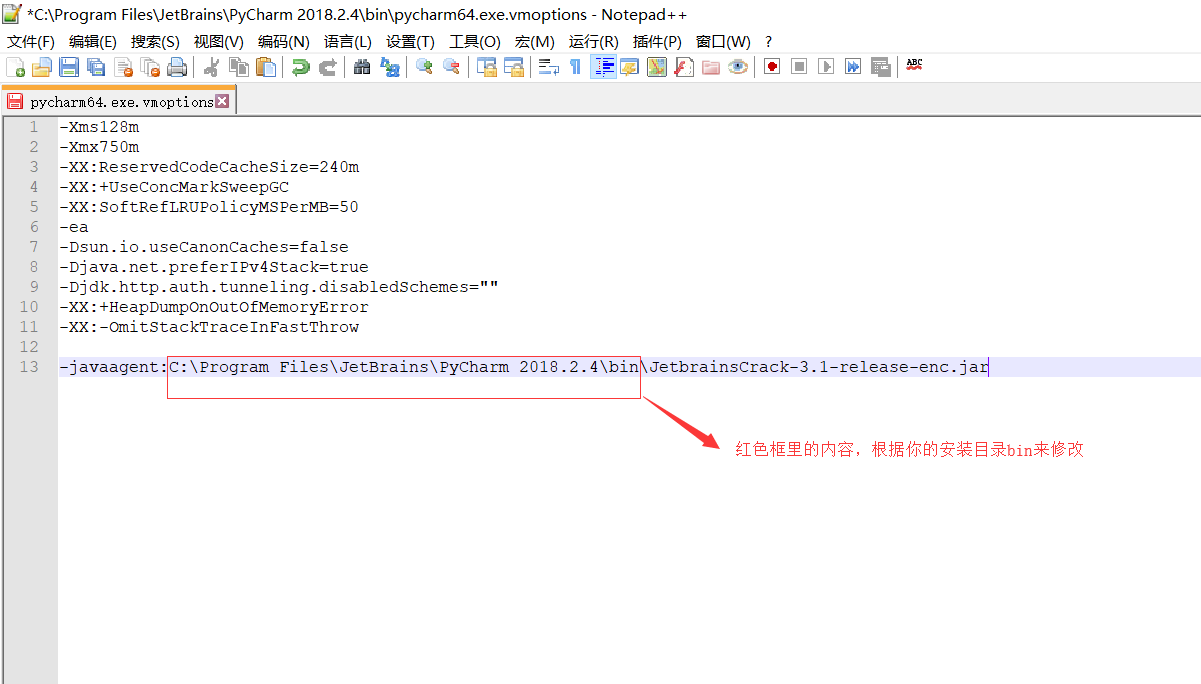Click the Zoom In magnifier icon
This screenshot has width=1201, height=684.
click(424, 67)
